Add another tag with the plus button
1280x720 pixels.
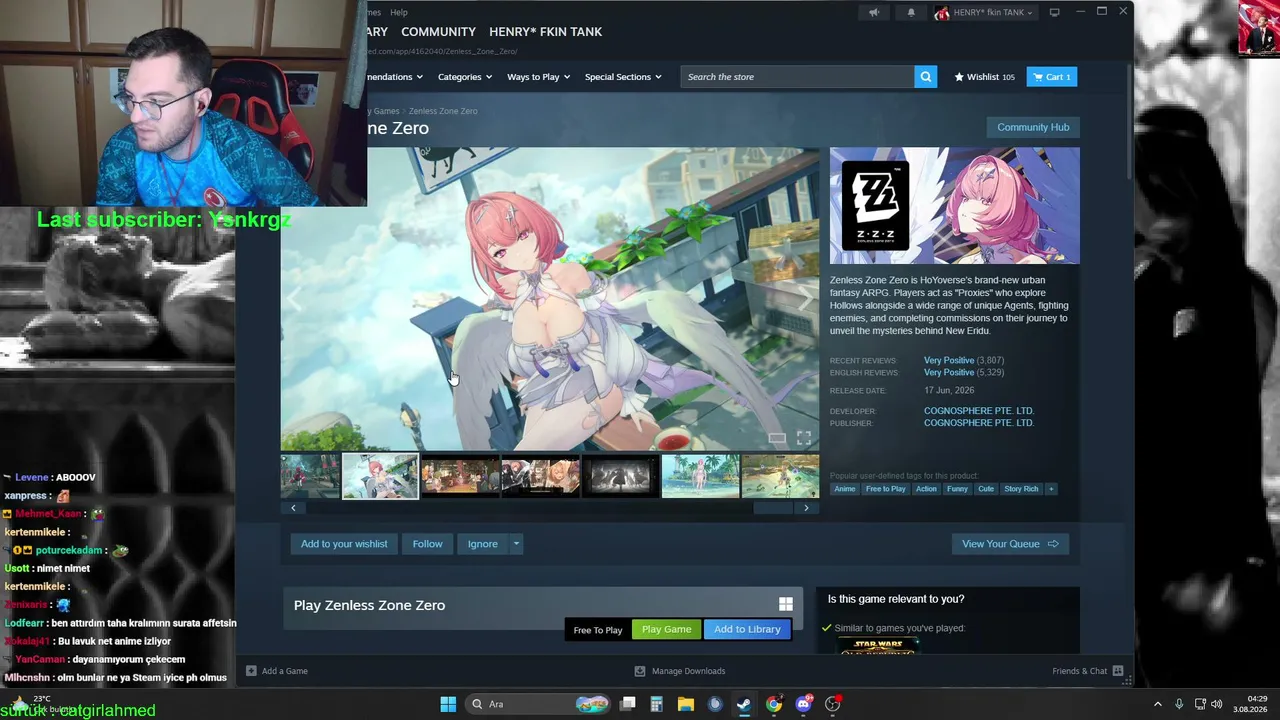1051,489
